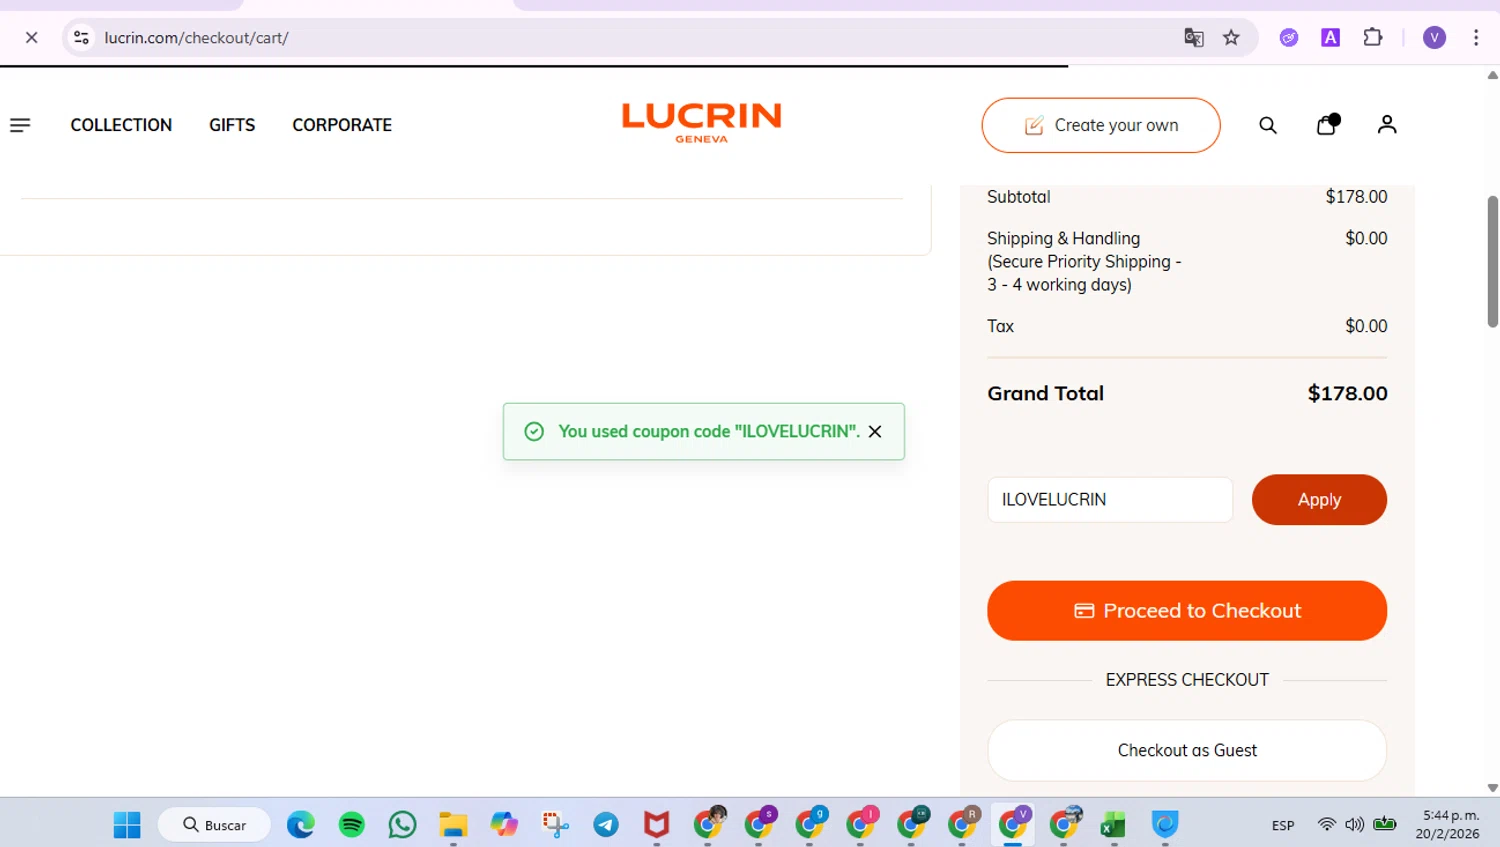The width and height of the screenshot is (1500, 847).
Task: Open Microsoft Edge from the taskbar
Action: click(x=301, y=825)
